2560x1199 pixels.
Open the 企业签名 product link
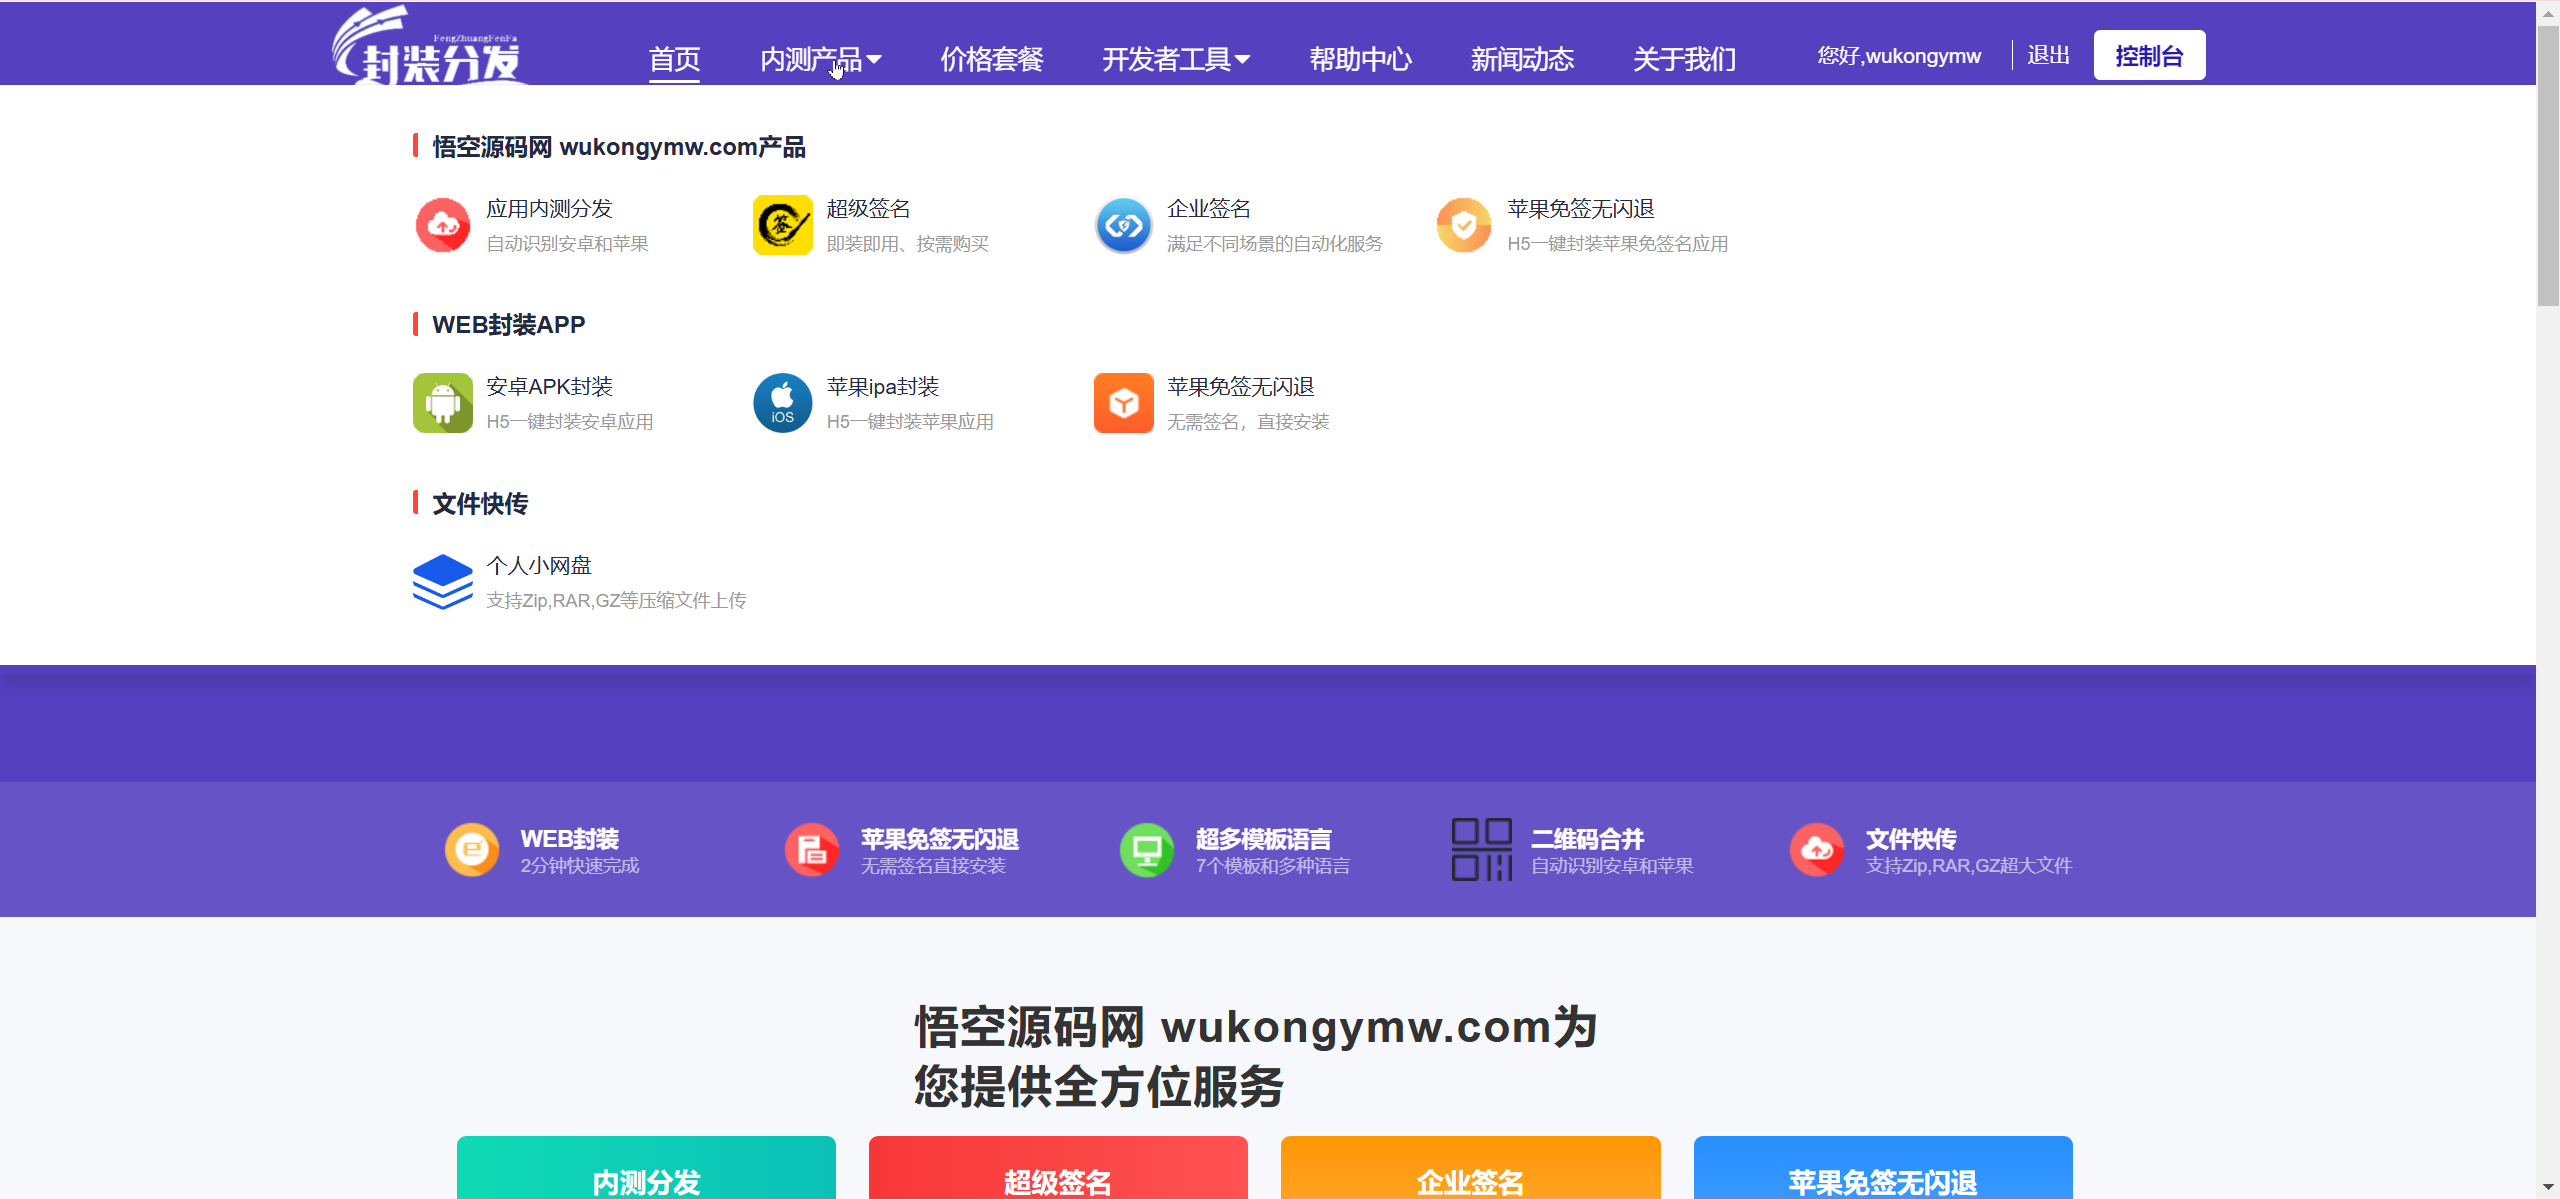pos(1209,209)
